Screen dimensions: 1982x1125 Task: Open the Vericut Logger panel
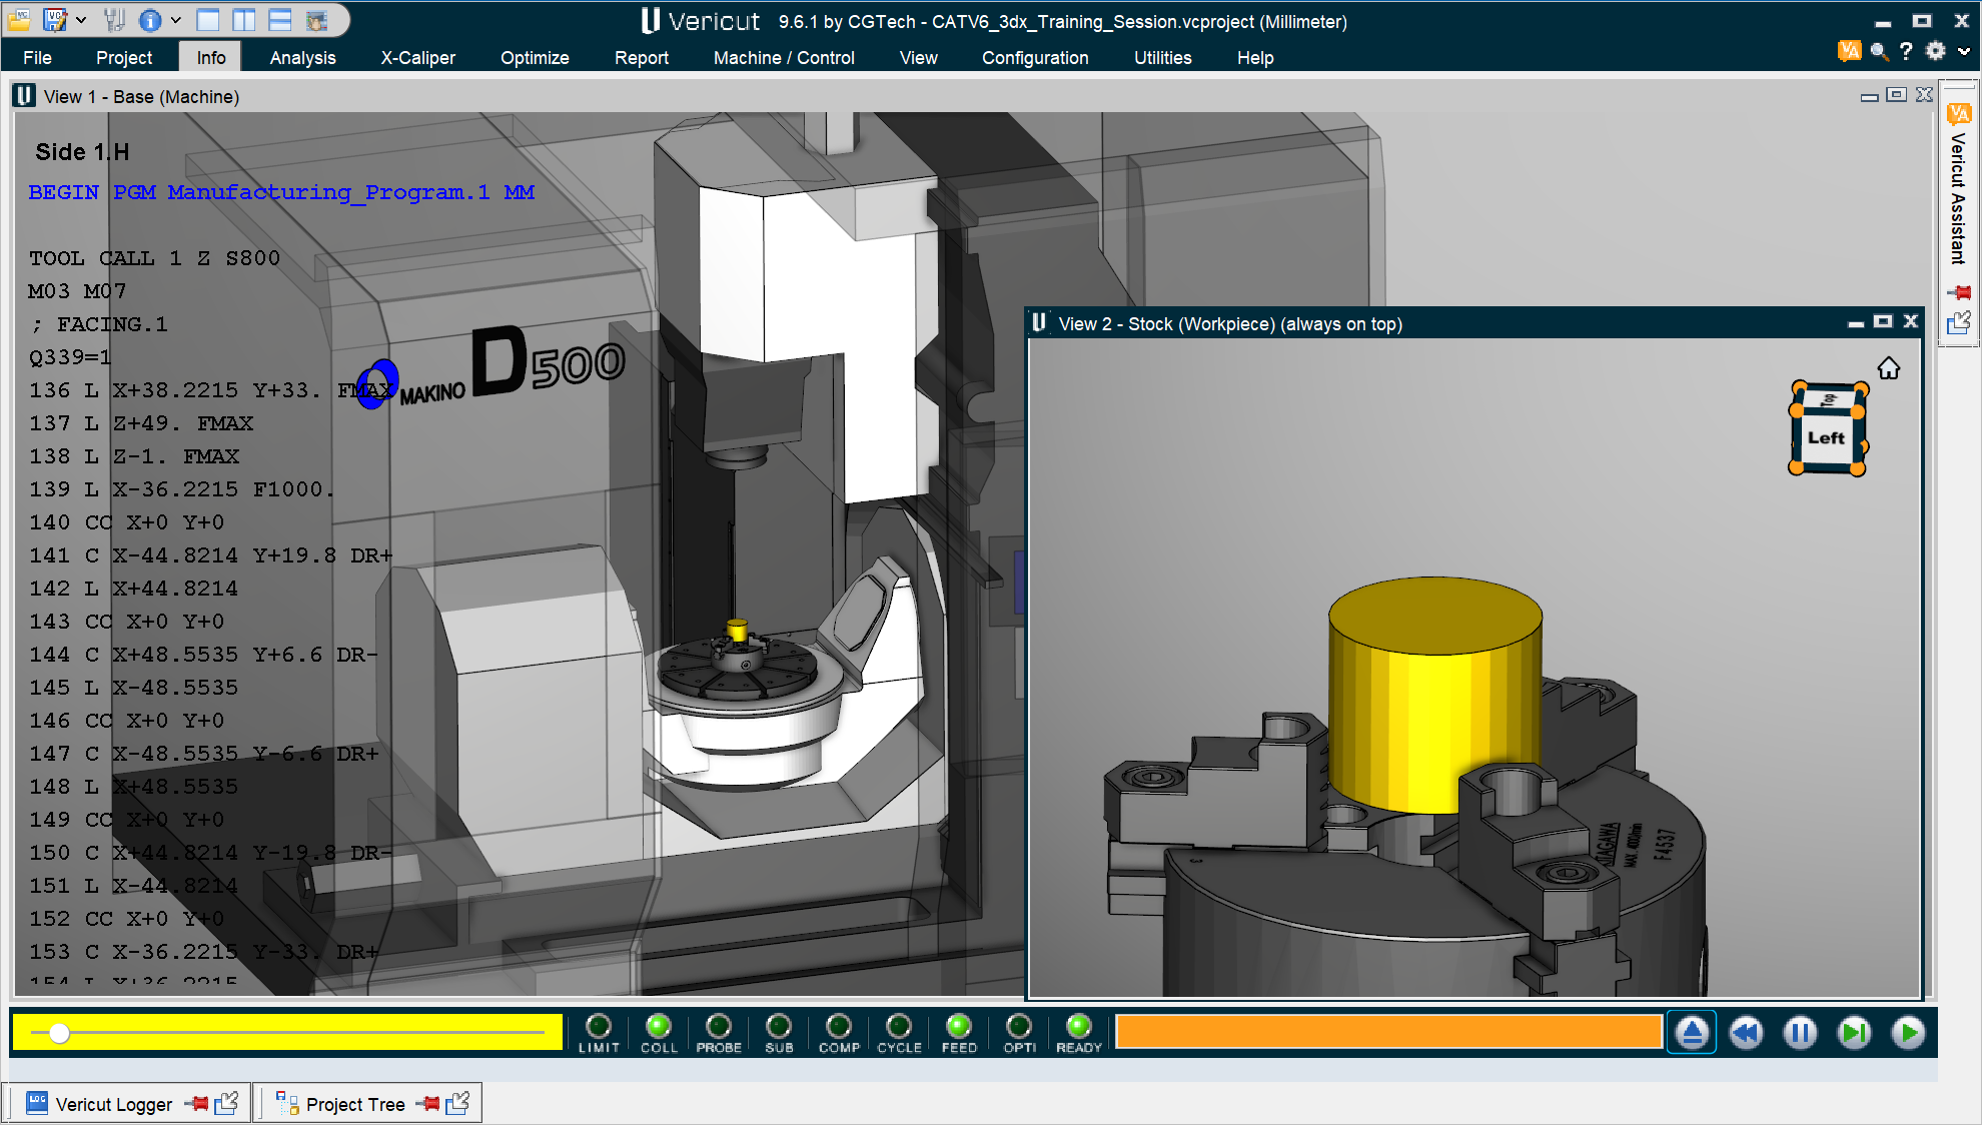click(x=112, y=1104)
